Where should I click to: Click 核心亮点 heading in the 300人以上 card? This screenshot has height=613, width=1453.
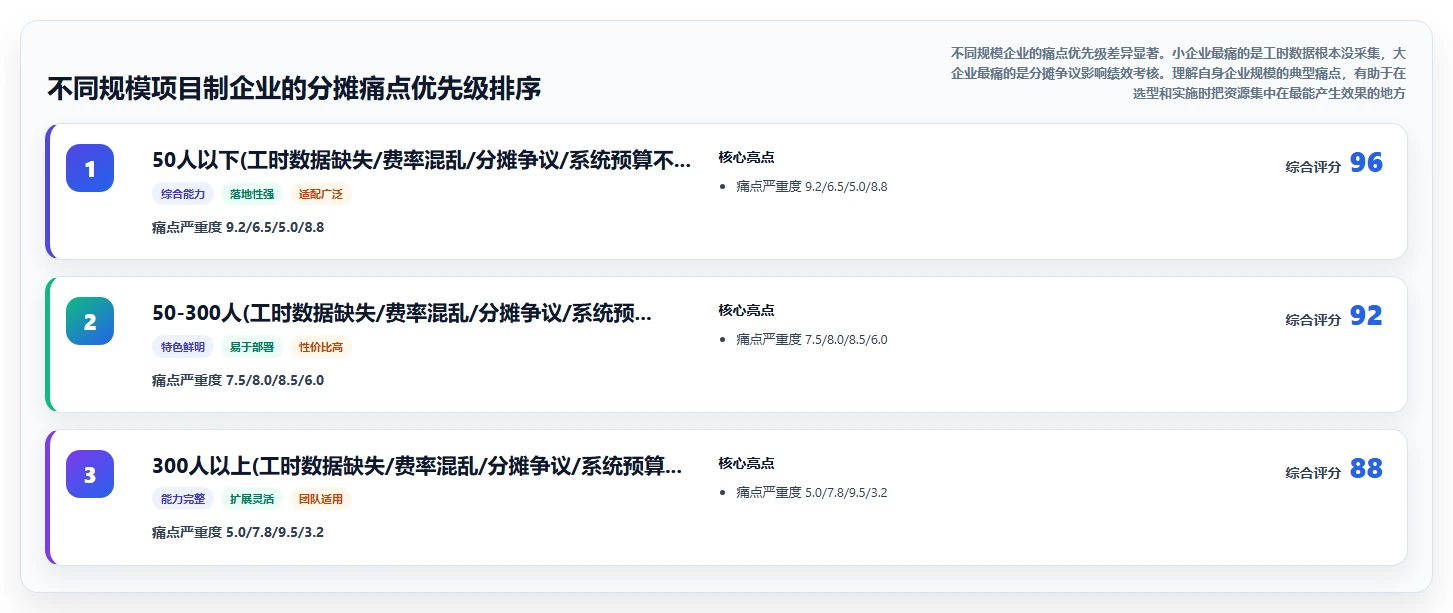coord(746,463)
